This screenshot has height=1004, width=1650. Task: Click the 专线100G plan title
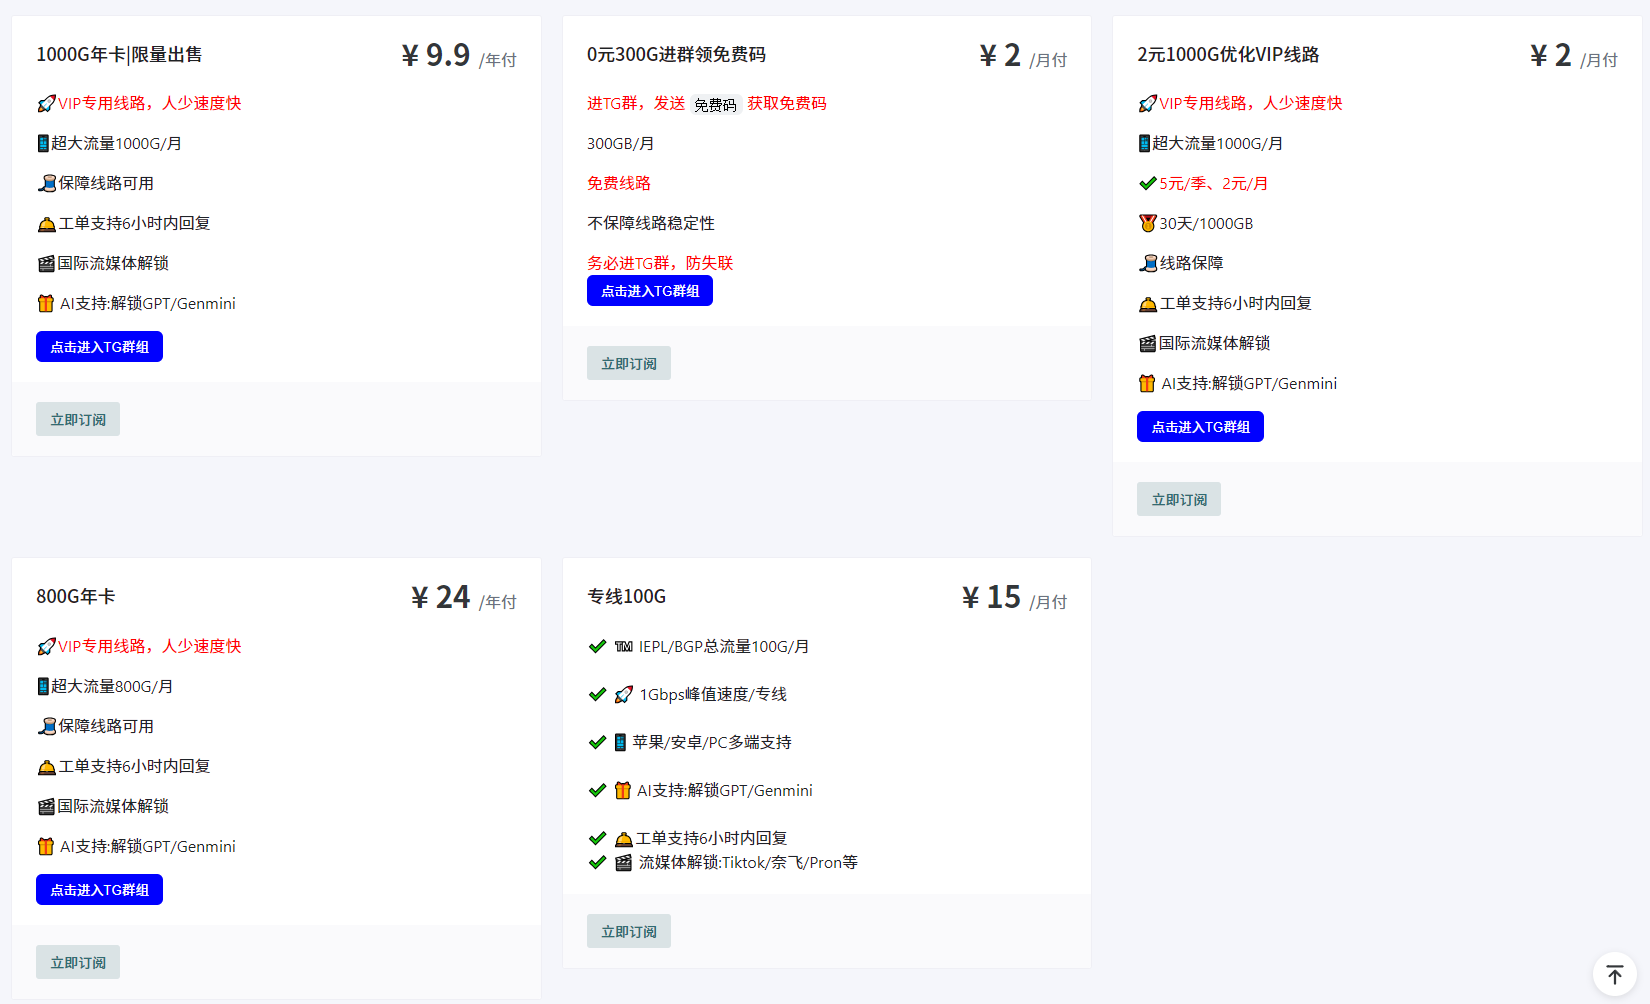626,597
